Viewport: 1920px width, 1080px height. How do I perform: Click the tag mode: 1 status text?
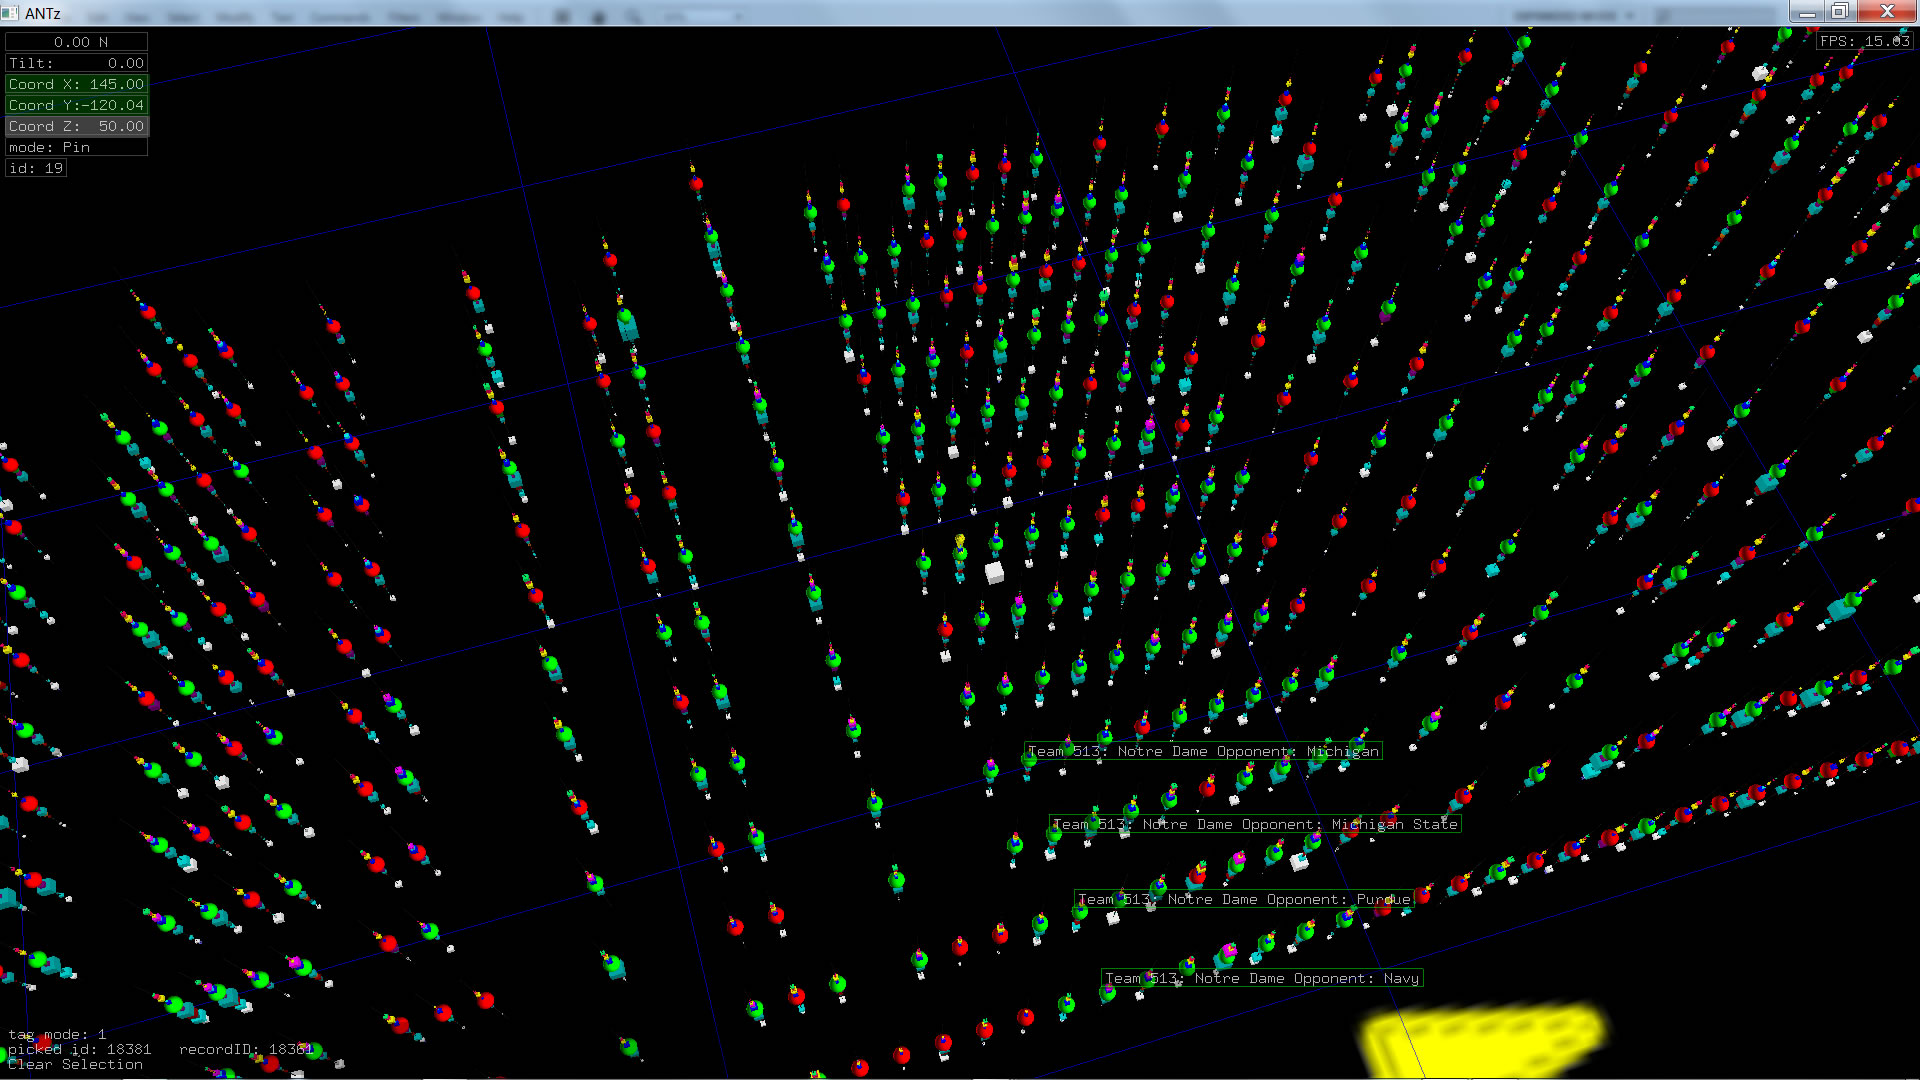coord(57,1034)
